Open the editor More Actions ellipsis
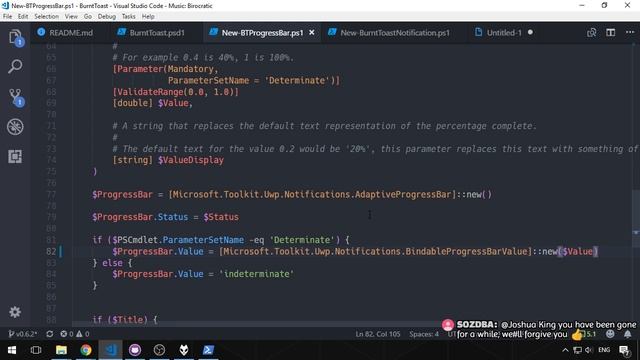640x360 pixels. tap(630, 33)
